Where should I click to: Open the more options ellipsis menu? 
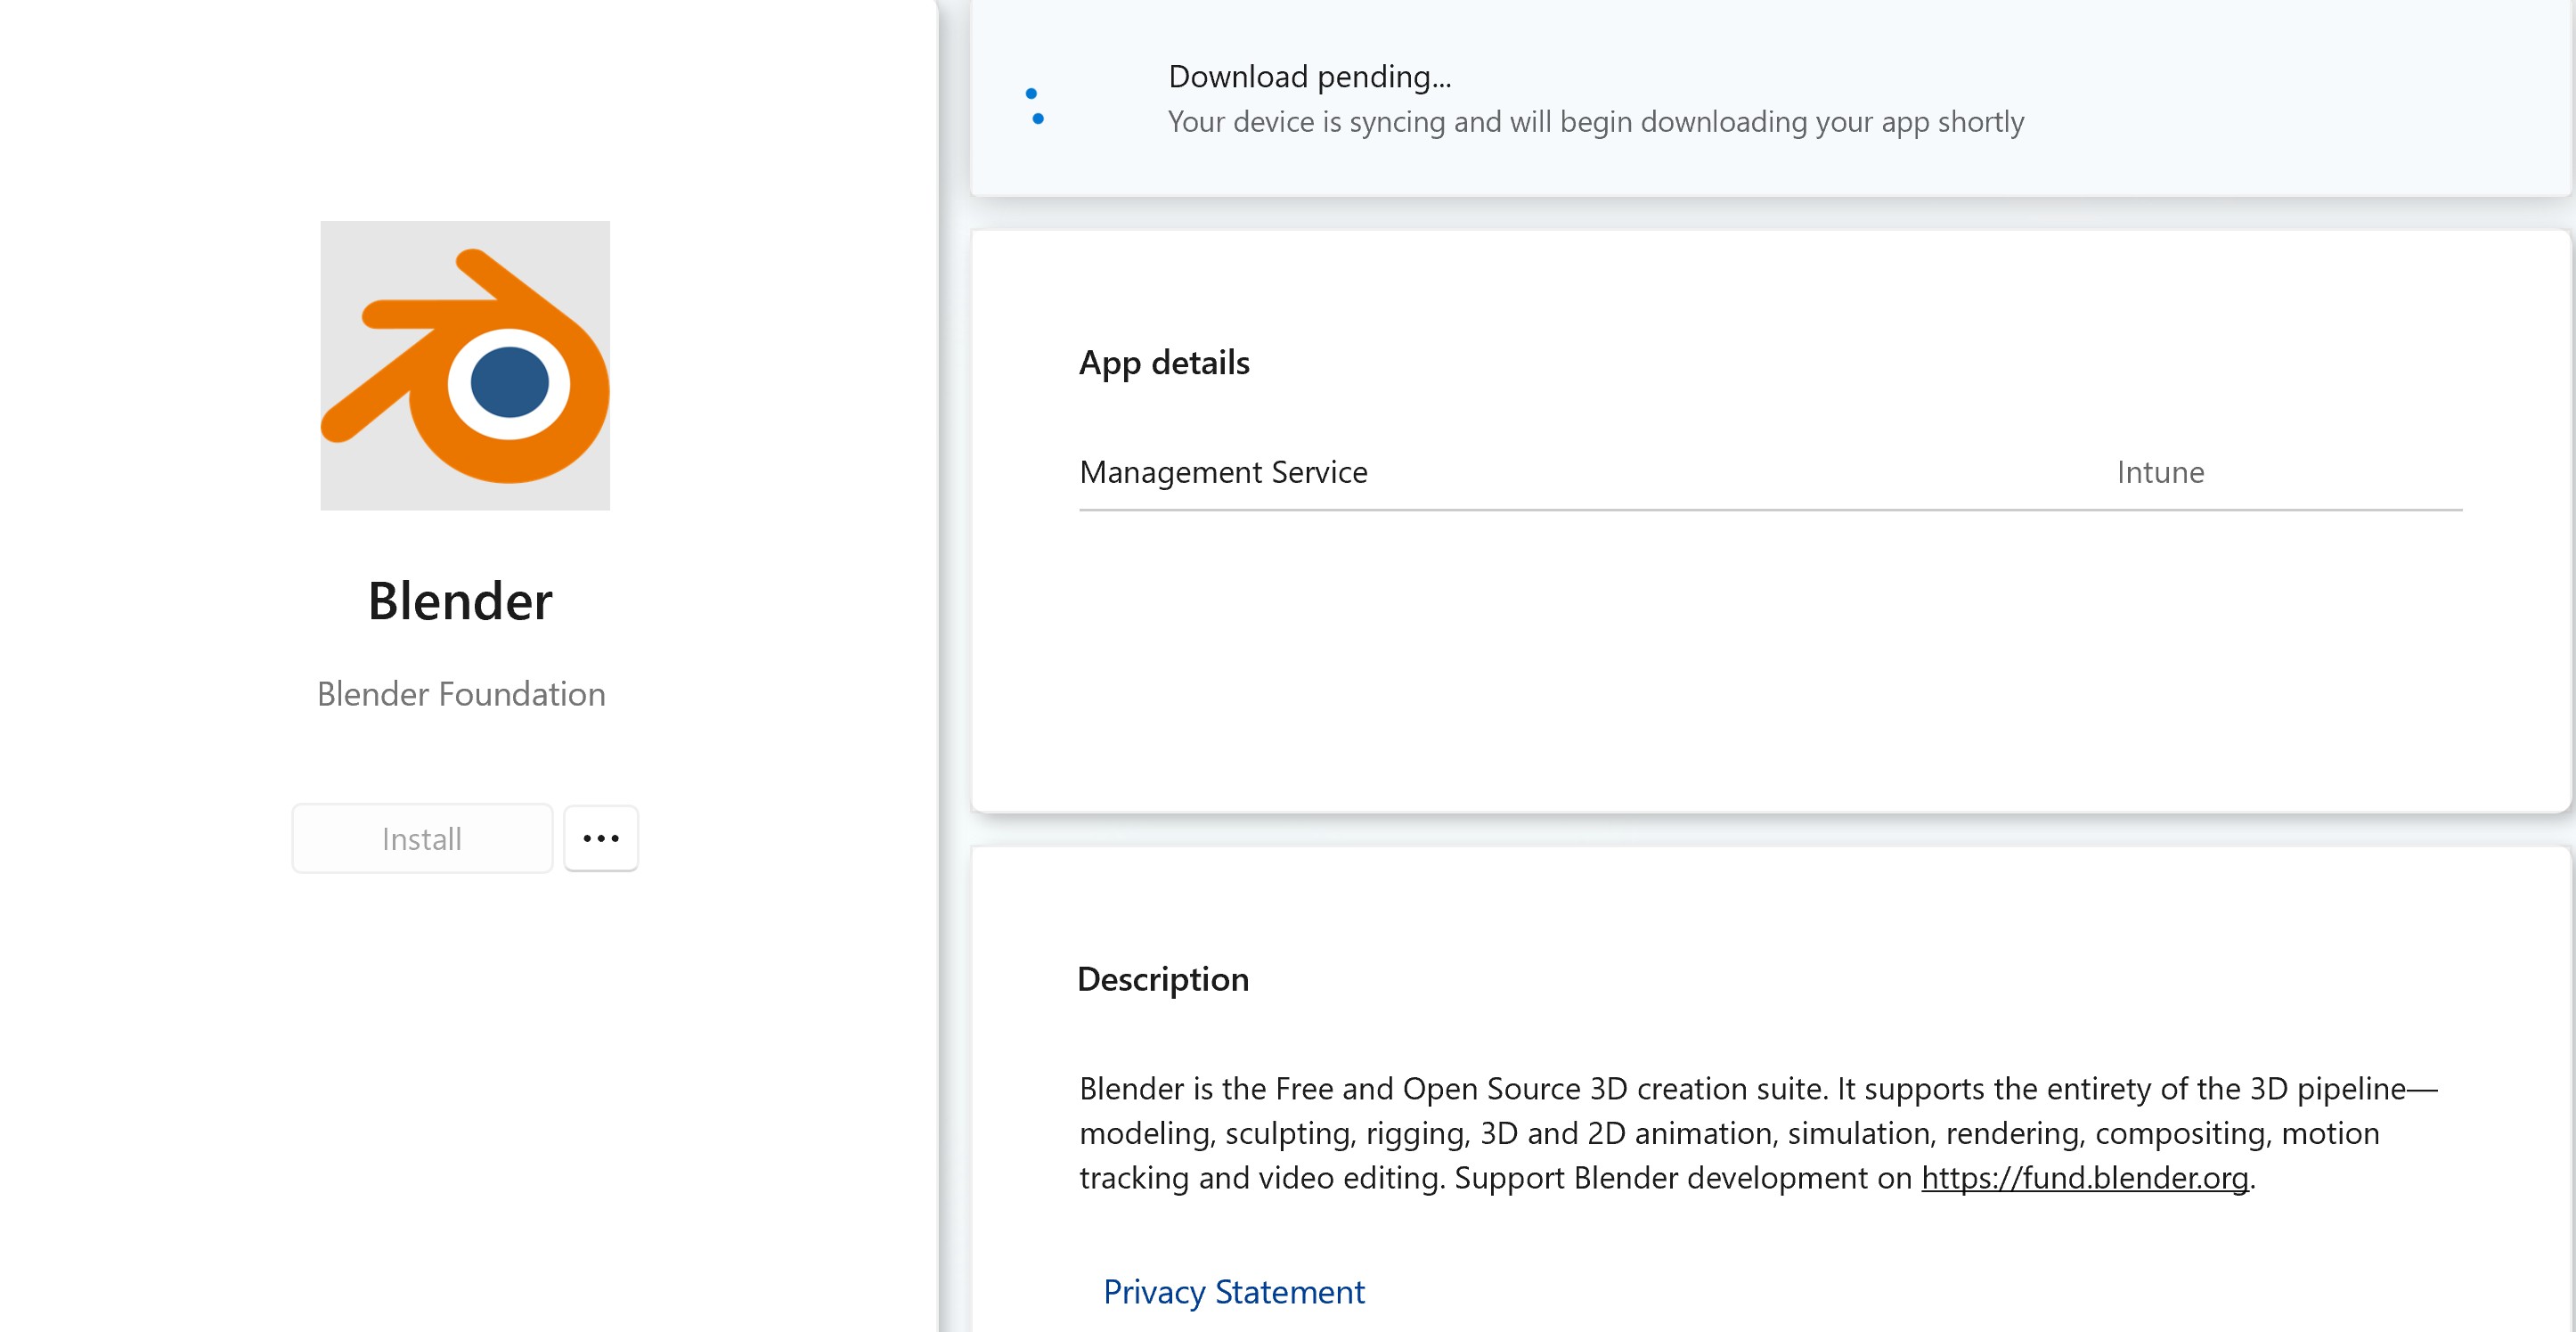(x=600, y=838)
